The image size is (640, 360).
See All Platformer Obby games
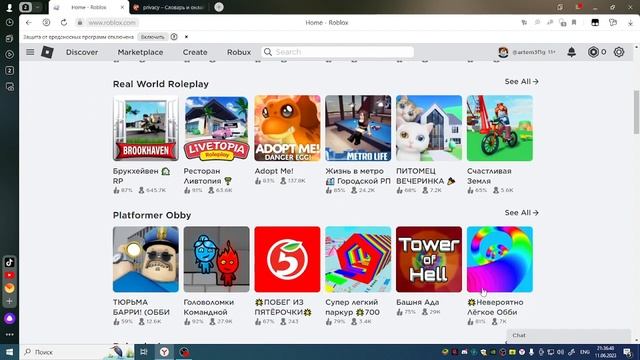coord(521,213)
